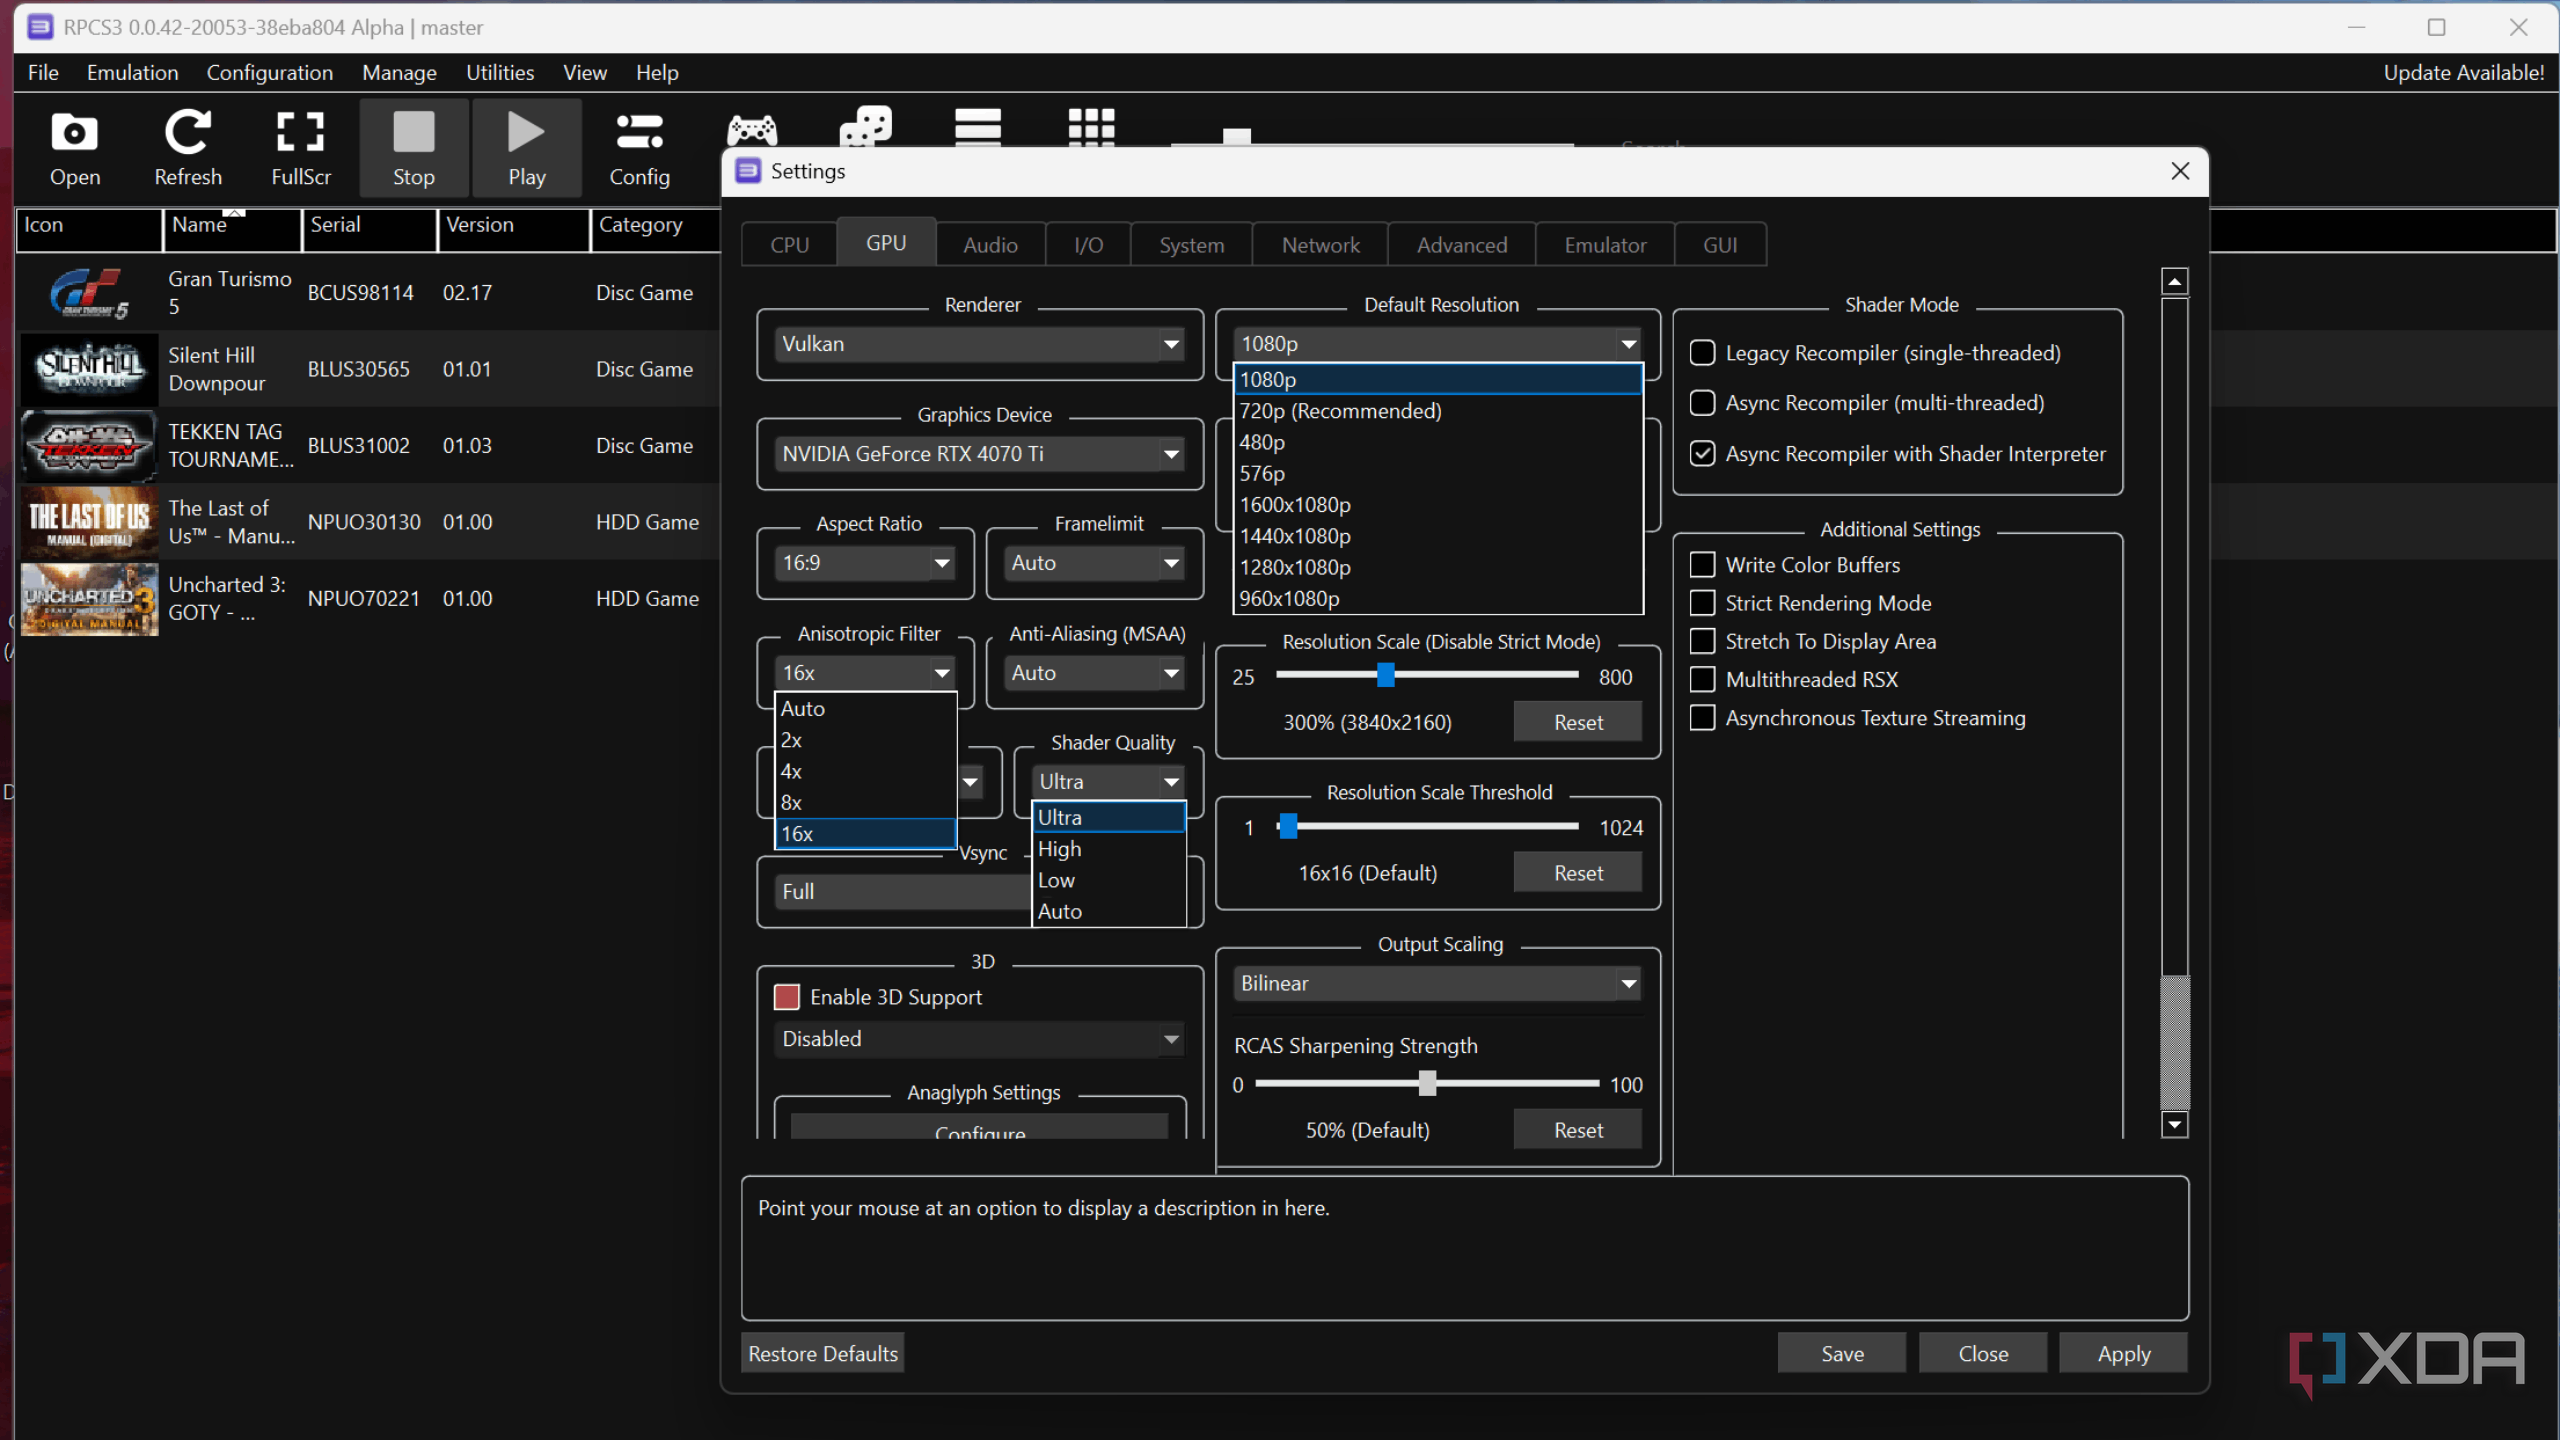2560x1440 pixels.
Task: Click Reset under Resolution Scale
Action: click(x=1578, y=722)
